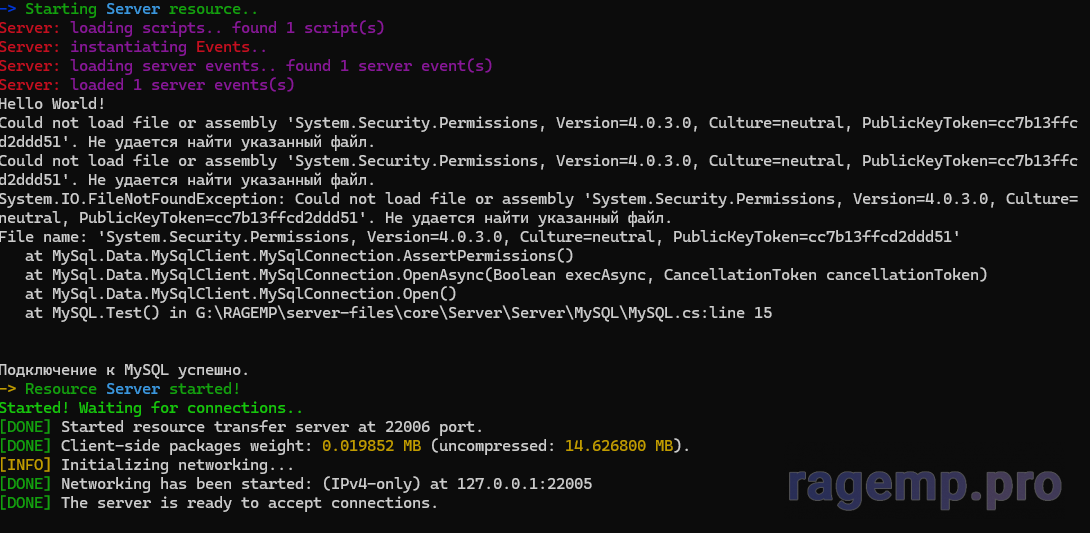The height and width of the screenshot is (533, 1090).
Task: Click the [DONE] tag of Networking started line
Action: [26, 484]
